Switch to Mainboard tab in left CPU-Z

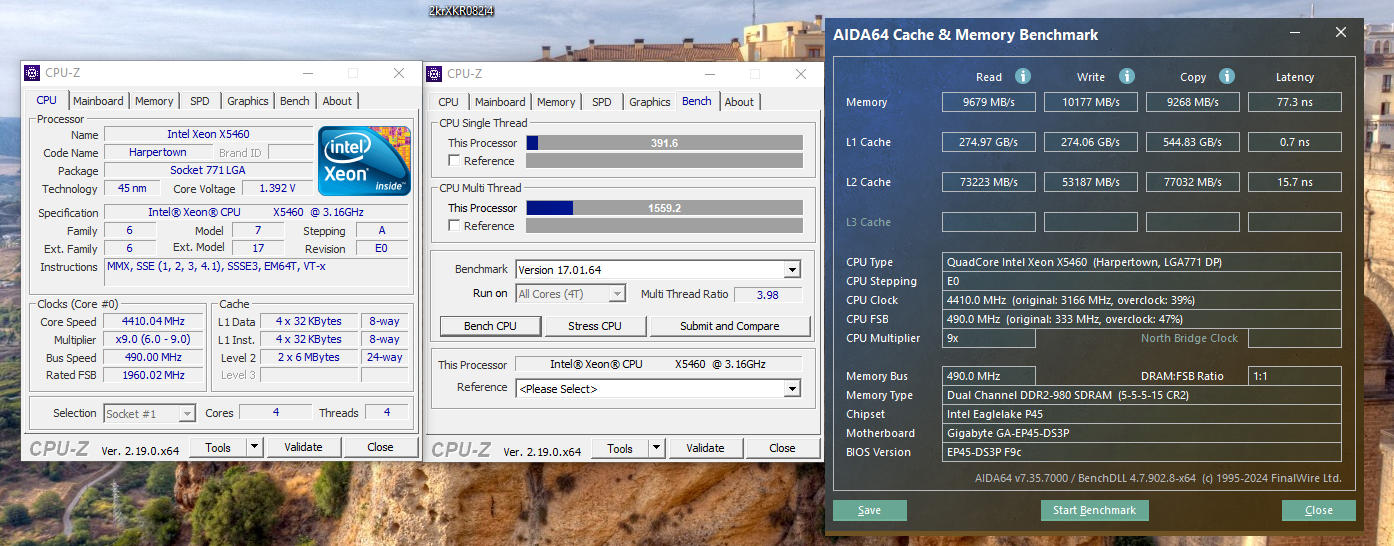click(98, 101)
